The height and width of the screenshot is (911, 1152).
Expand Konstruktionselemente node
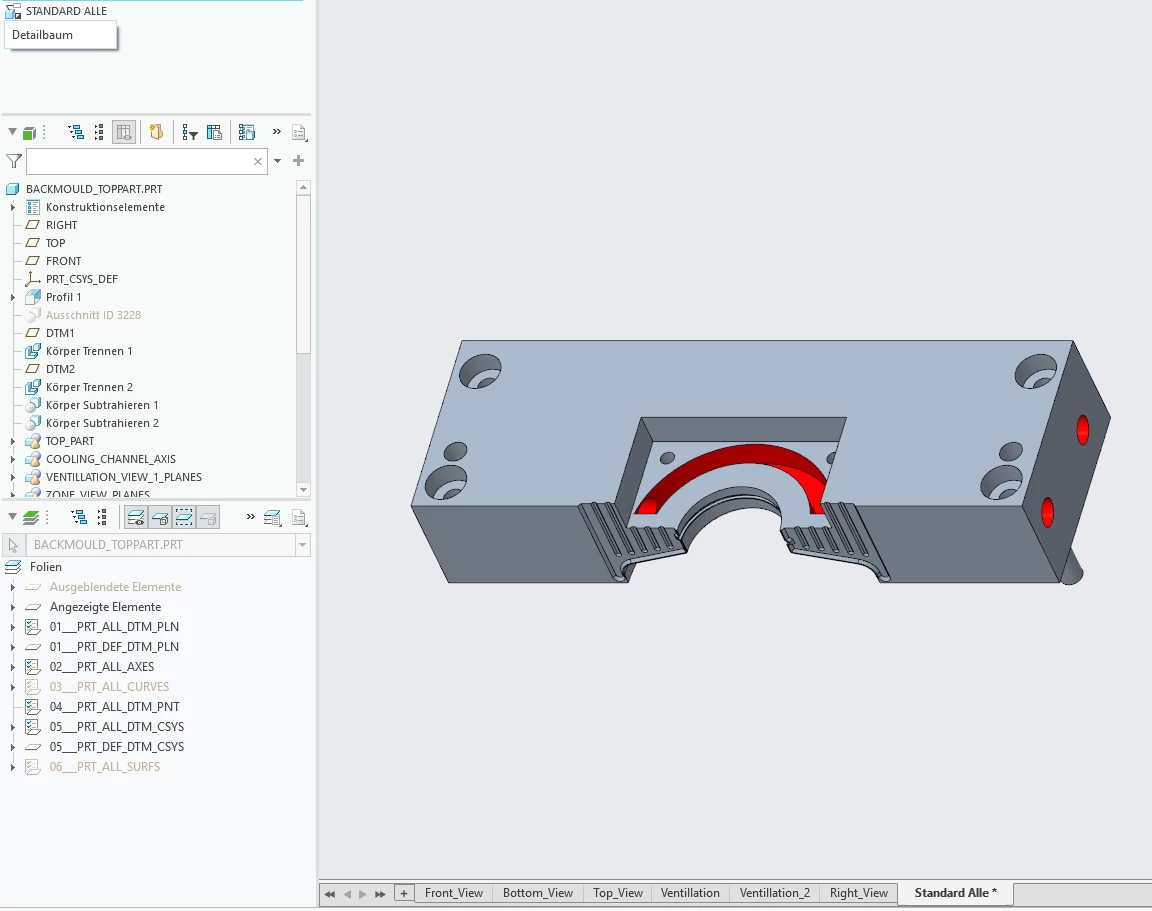tap(12, 207)
